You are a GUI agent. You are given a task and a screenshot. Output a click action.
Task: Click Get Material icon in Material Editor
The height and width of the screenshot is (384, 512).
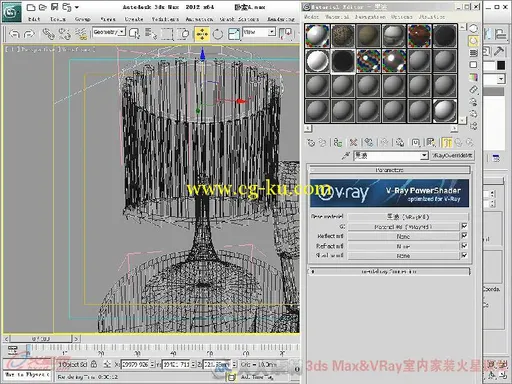pos(311,143)
